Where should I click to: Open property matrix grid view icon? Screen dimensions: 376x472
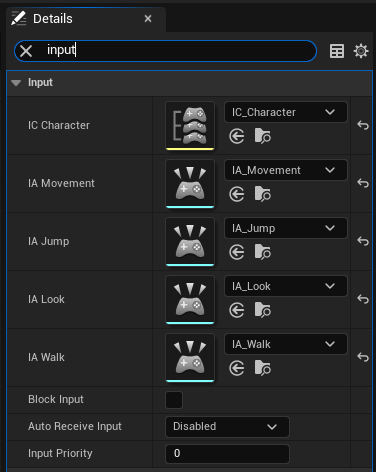click(337, 51)
